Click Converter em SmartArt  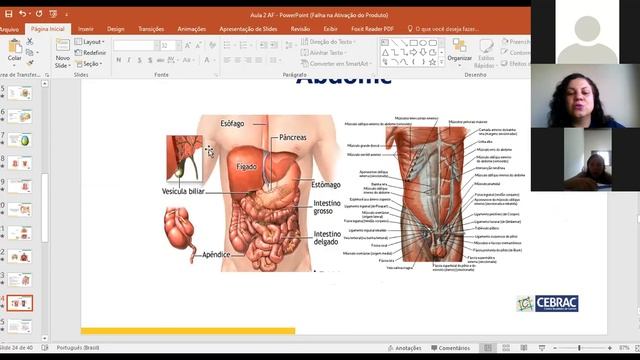pos(336,64)
